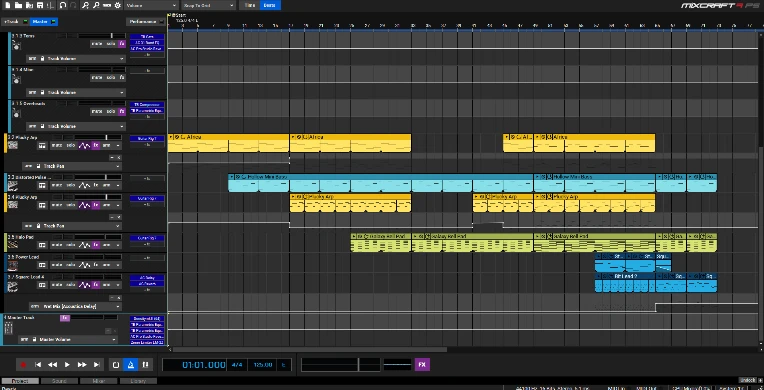This screenshot has height=390, width=764.
Task: Rewind to the start of the project
Action: click(x=38, y=365)
